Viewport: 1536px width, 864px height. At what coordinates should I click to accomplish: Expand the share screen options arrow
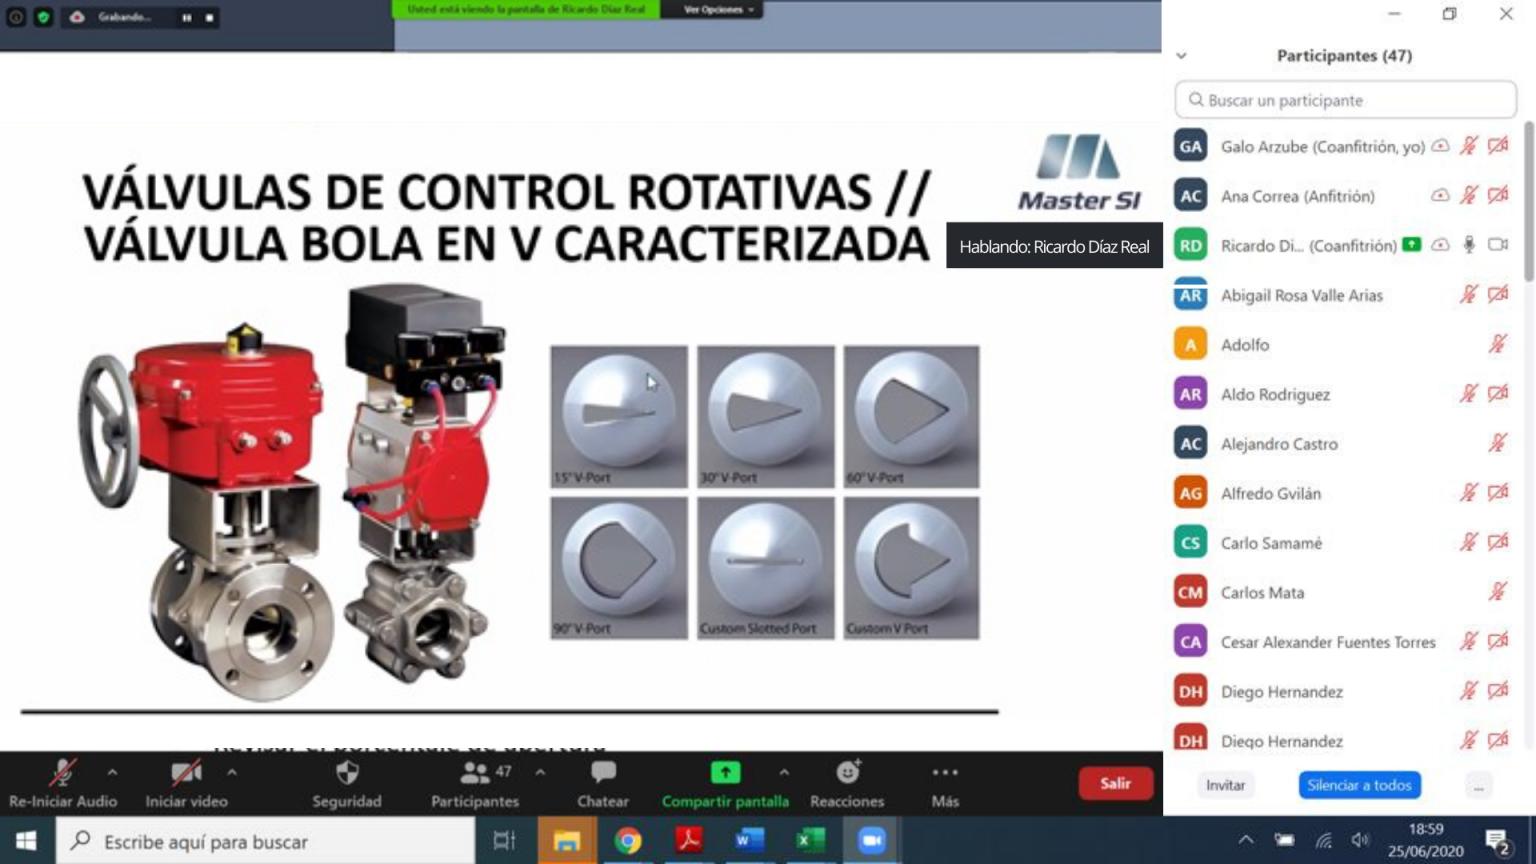[784, 772]
